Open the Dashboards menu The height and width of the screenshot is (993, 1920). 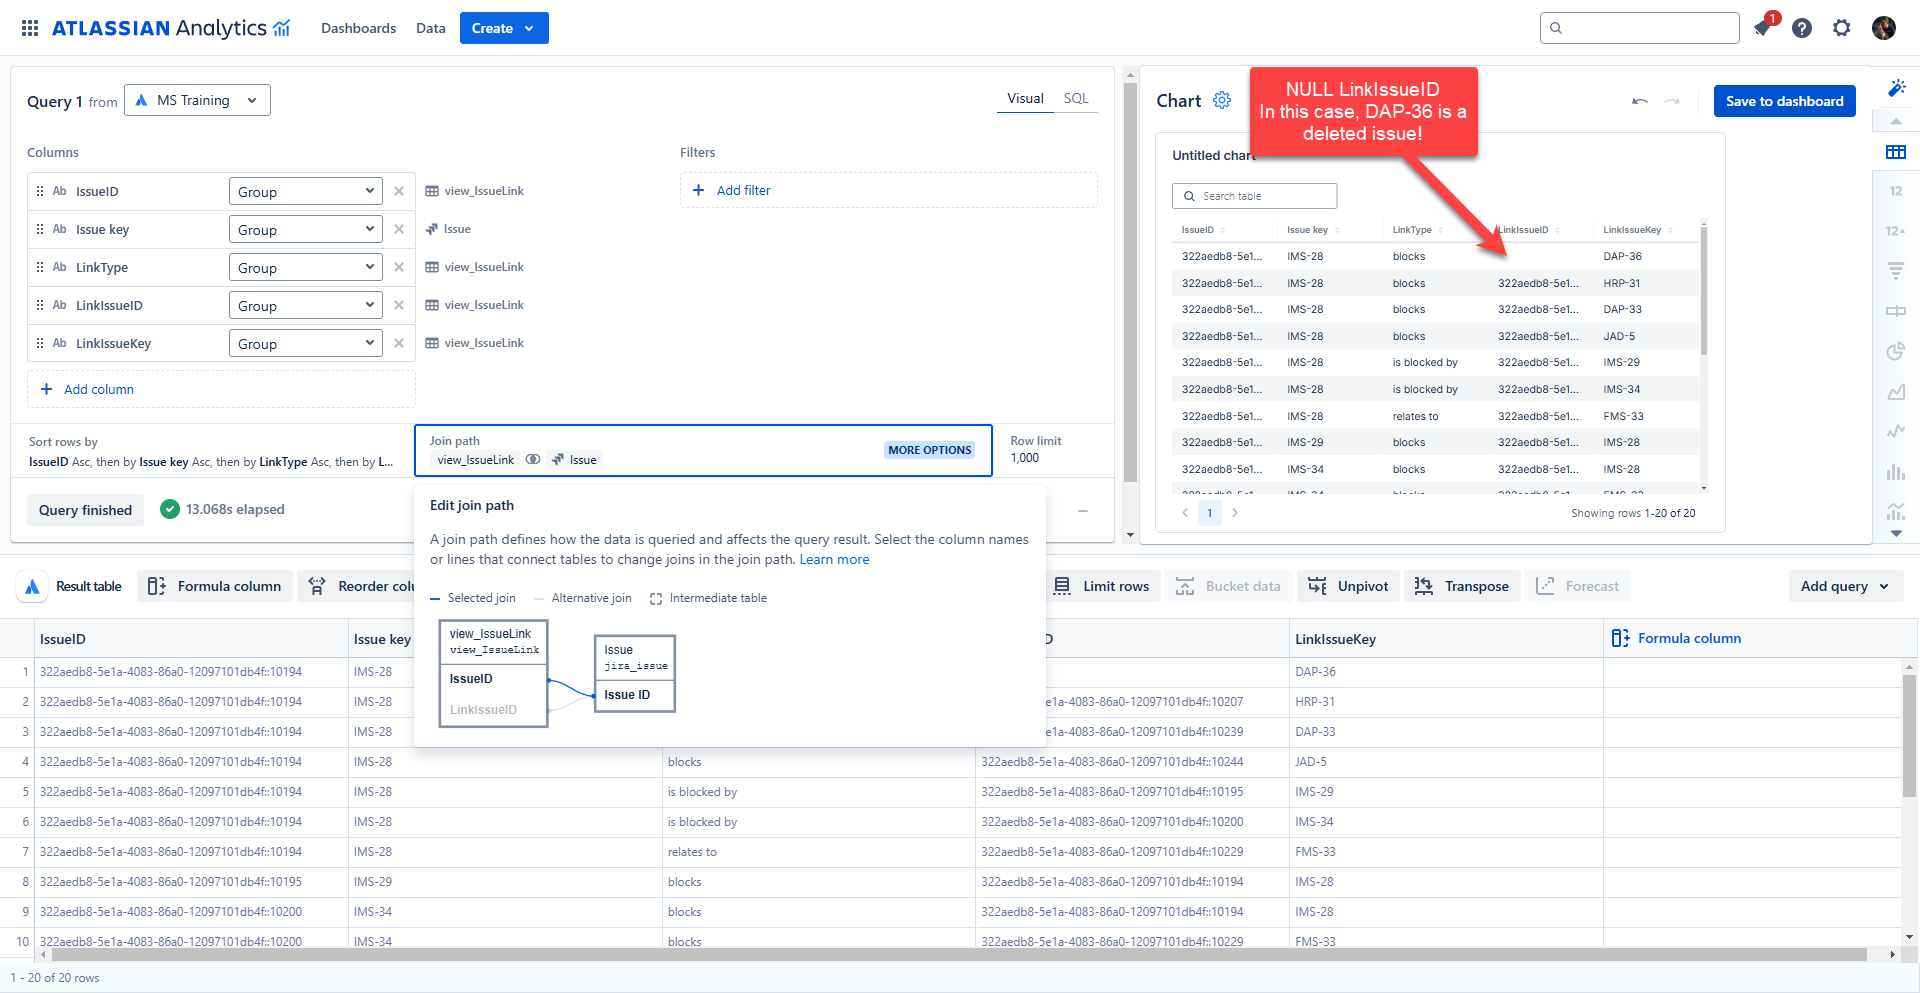point(358,28)
